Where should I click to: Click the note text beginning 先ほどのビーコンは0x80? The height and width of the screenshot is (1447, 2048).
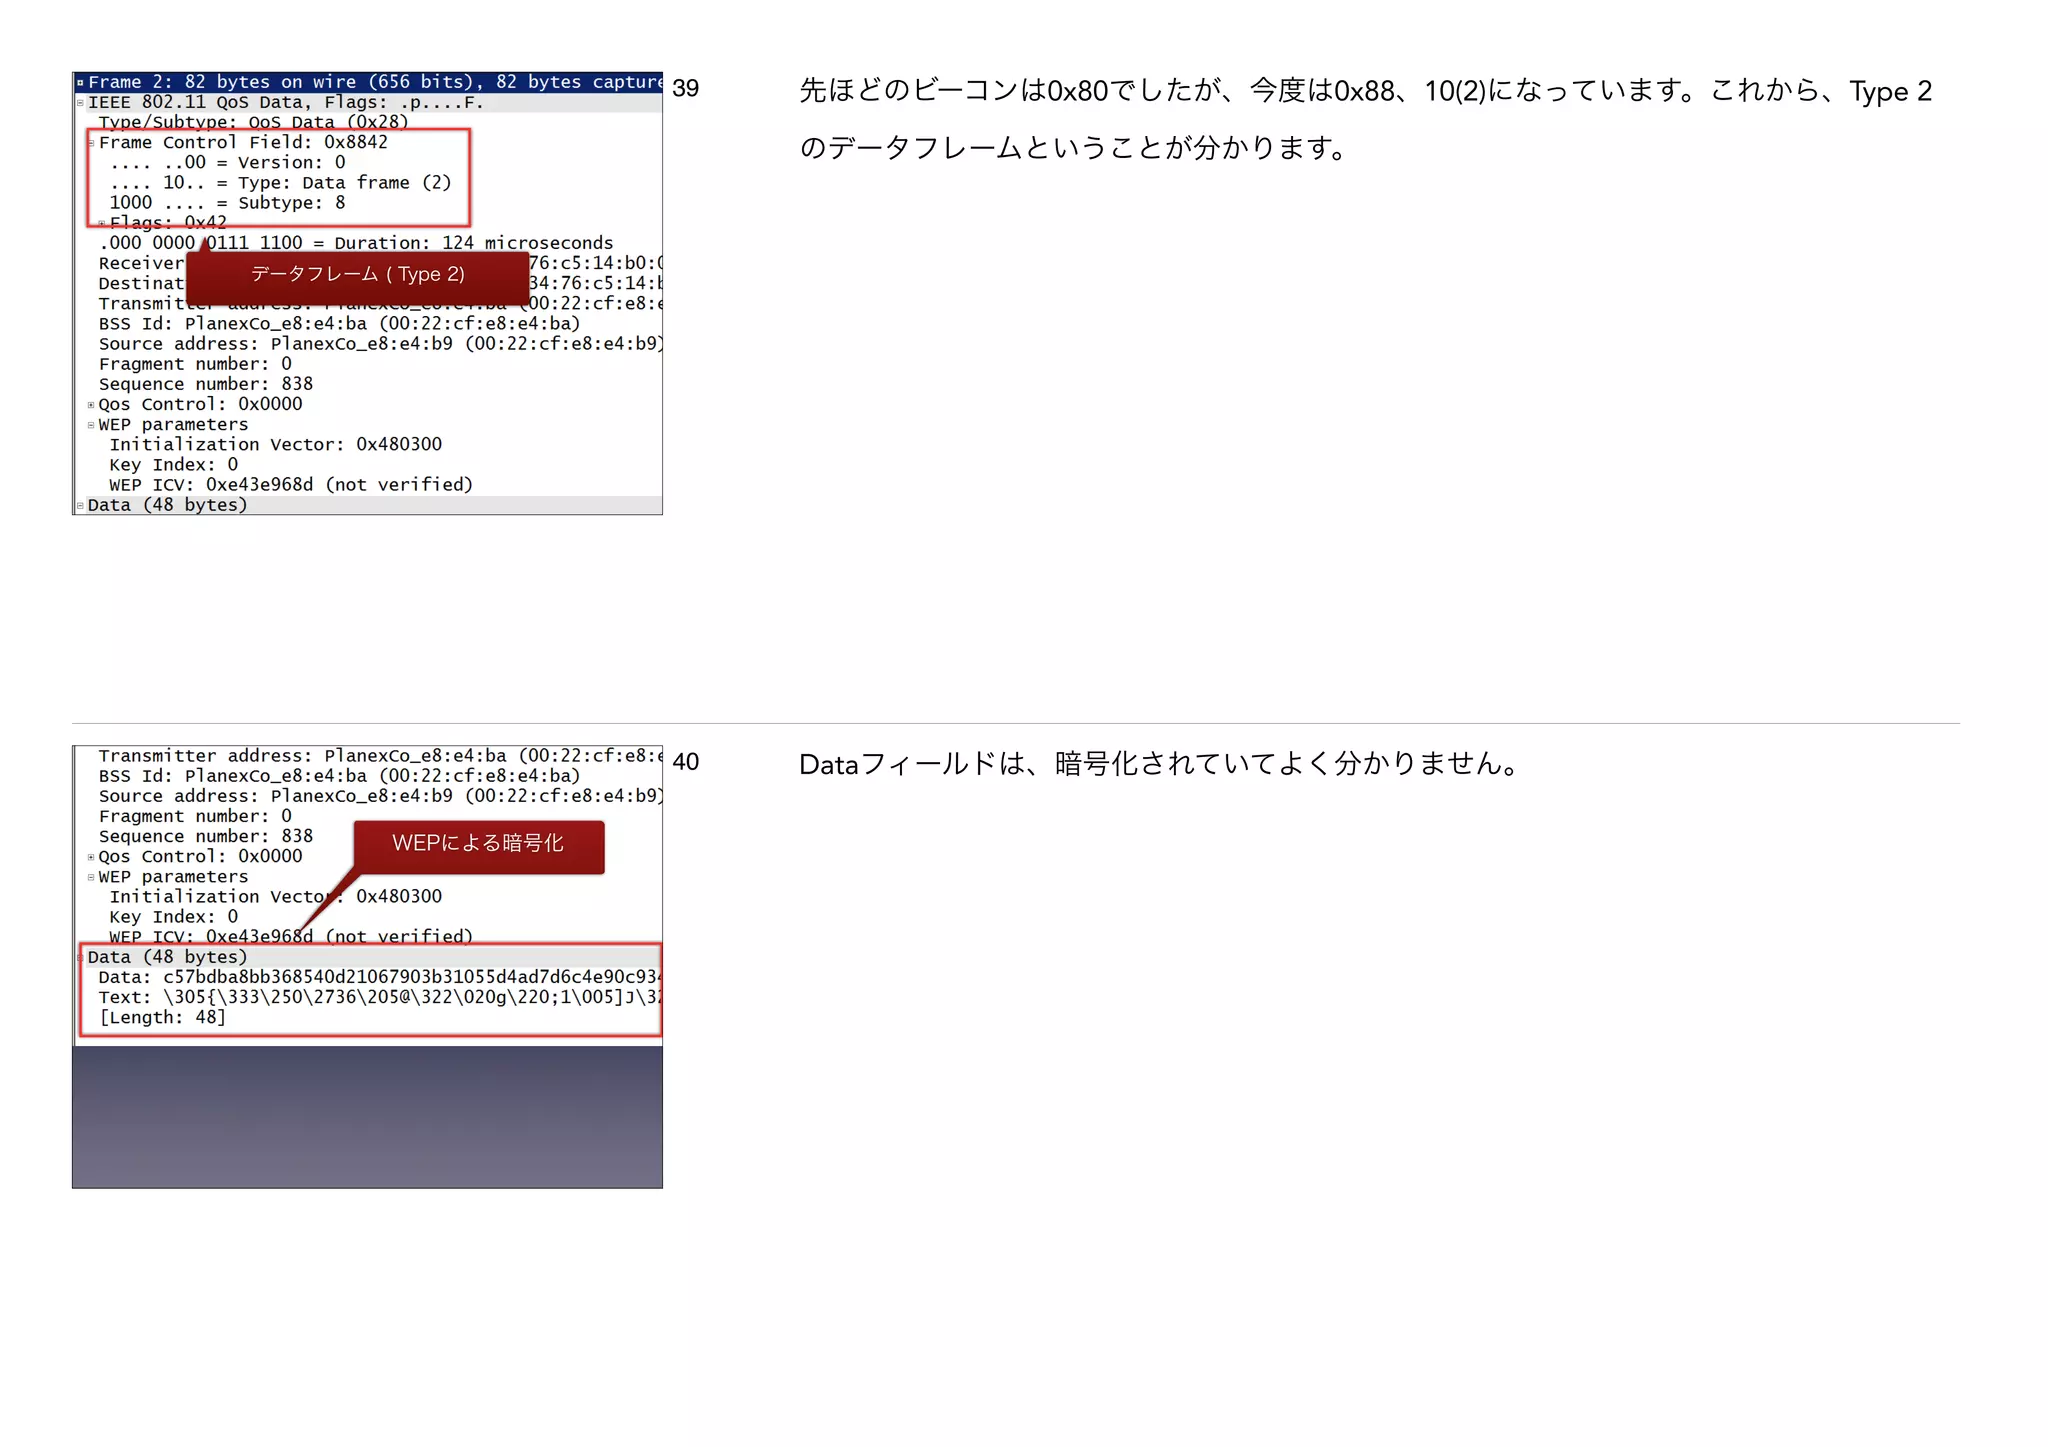(1365, 91)
